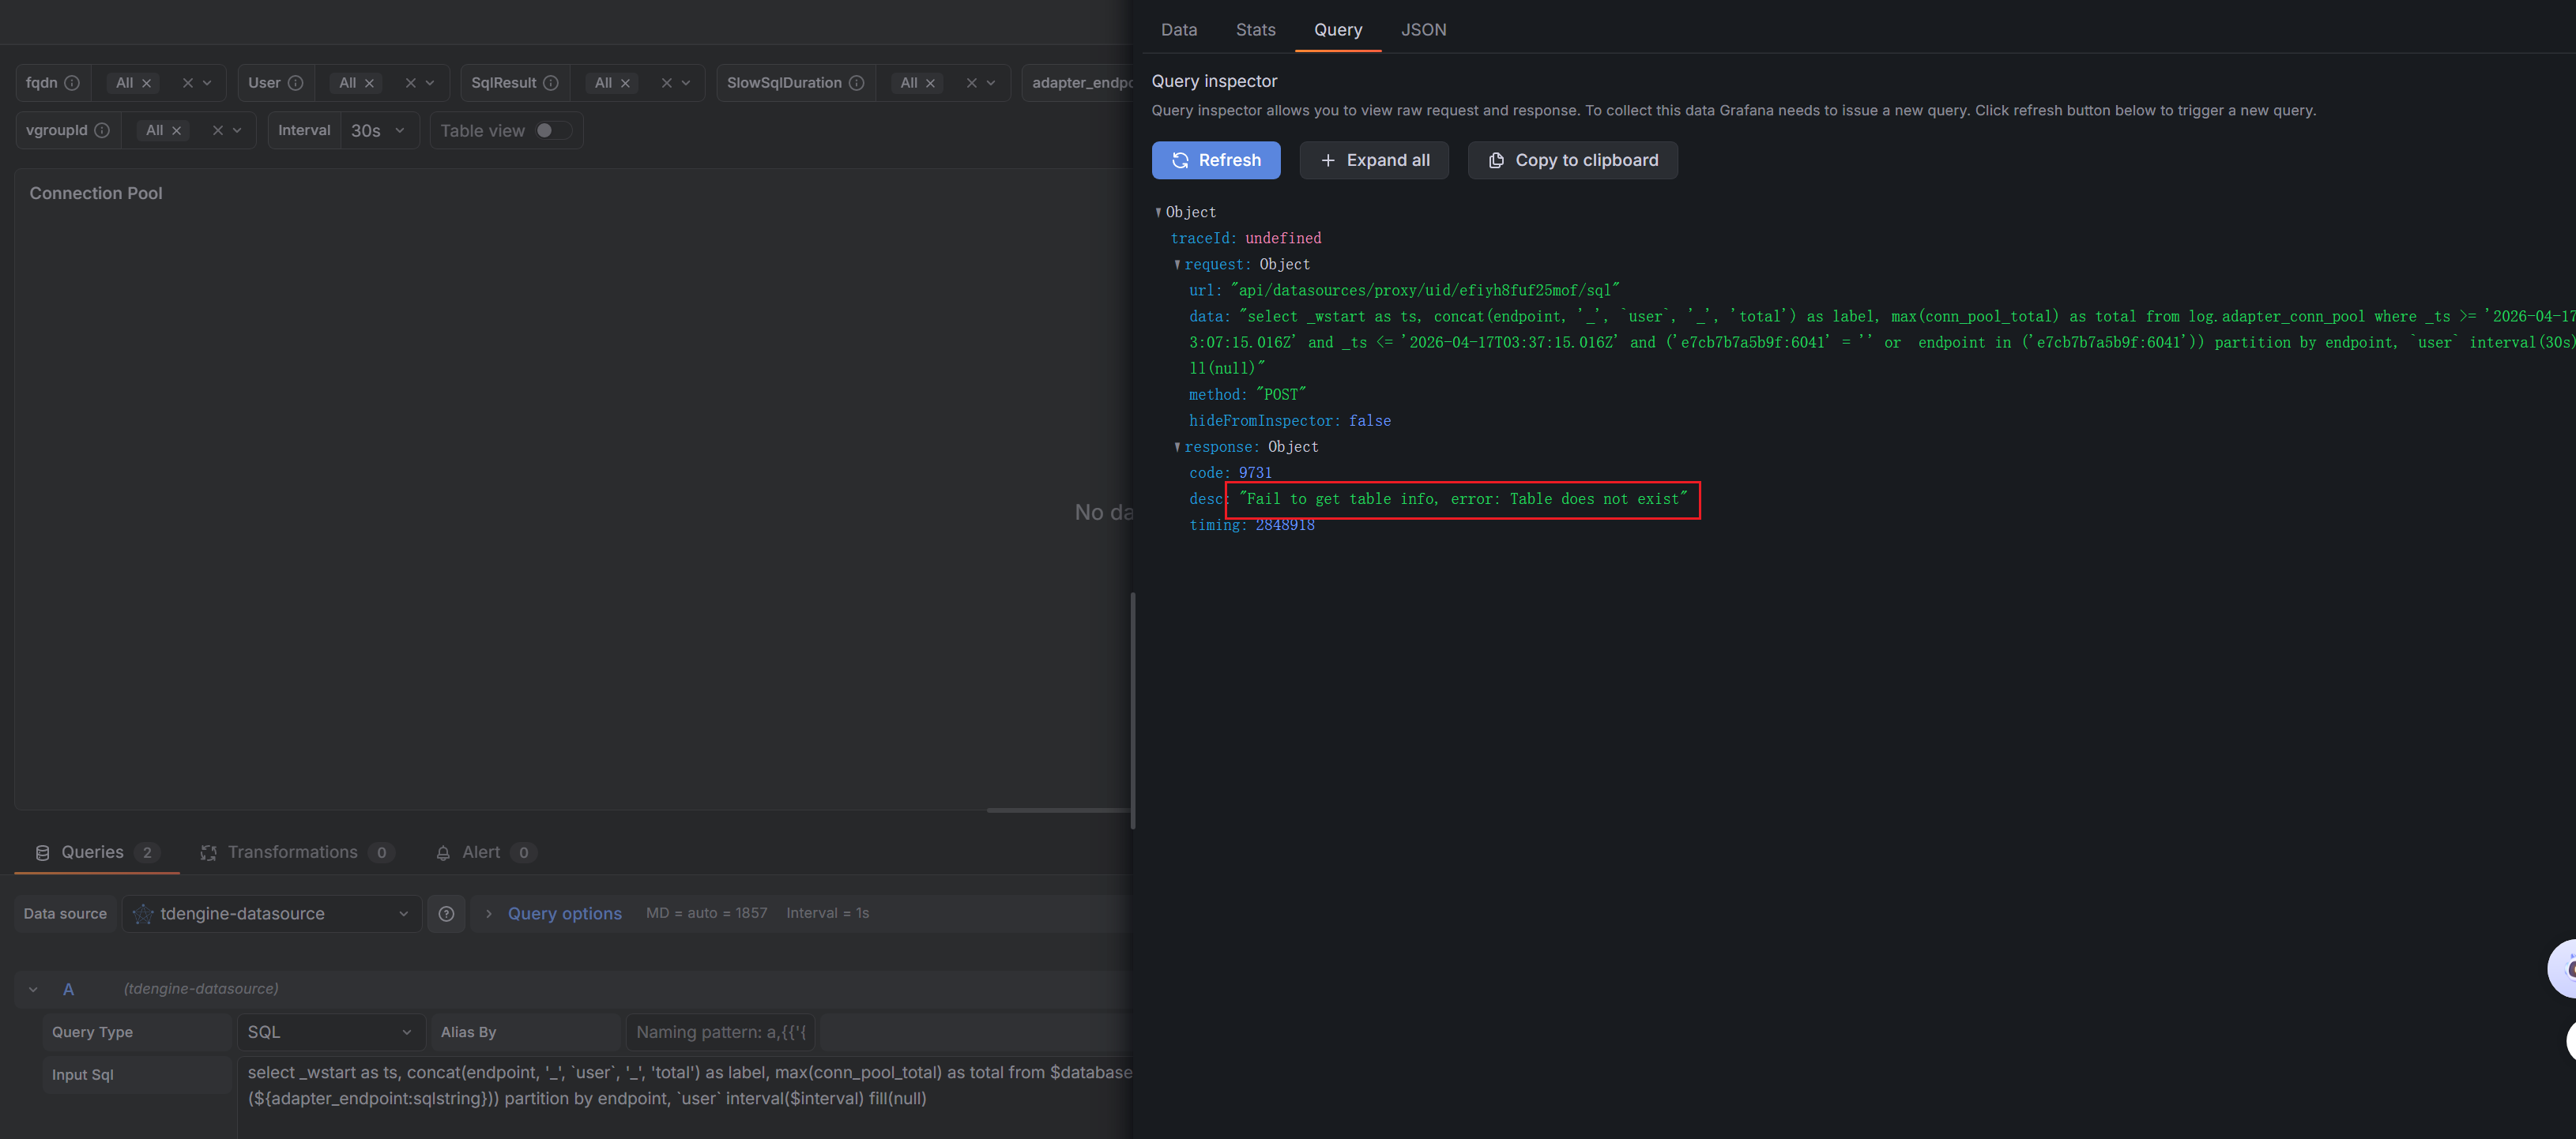The image size is (2576, 1139).
Task: Click Copy to clipboard button
Action: [x=1572, y=160]
